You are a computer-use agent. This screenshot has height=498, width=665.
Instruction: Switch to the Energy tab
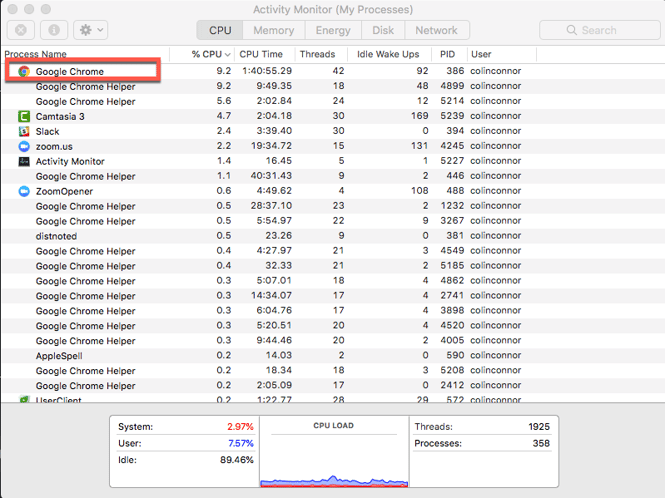pyautogui.click(x=333, y=30)
